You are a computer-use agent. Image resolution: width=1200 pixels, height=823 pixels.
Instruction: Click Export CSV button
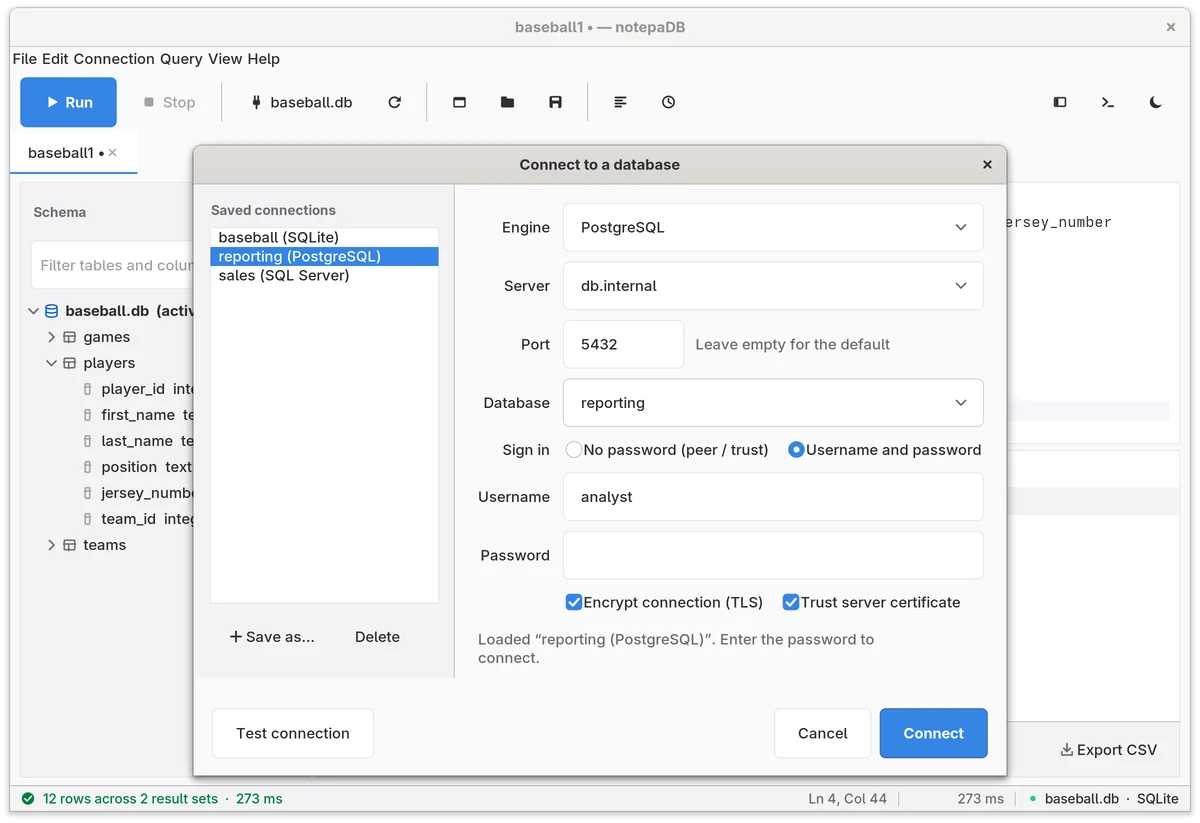tap(1109, 750)
